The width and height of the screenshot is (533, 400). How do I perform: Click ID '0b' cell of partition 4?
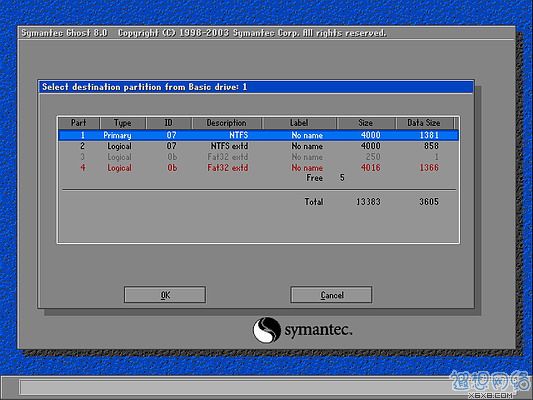(172, 168)
